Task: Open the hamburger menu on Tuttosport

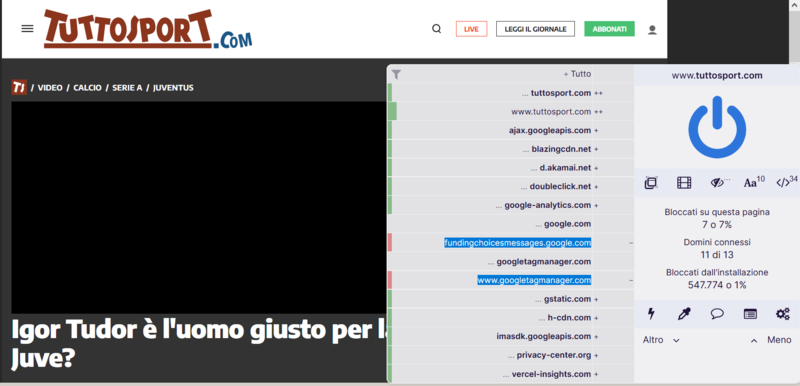Action: pos(27,29)
